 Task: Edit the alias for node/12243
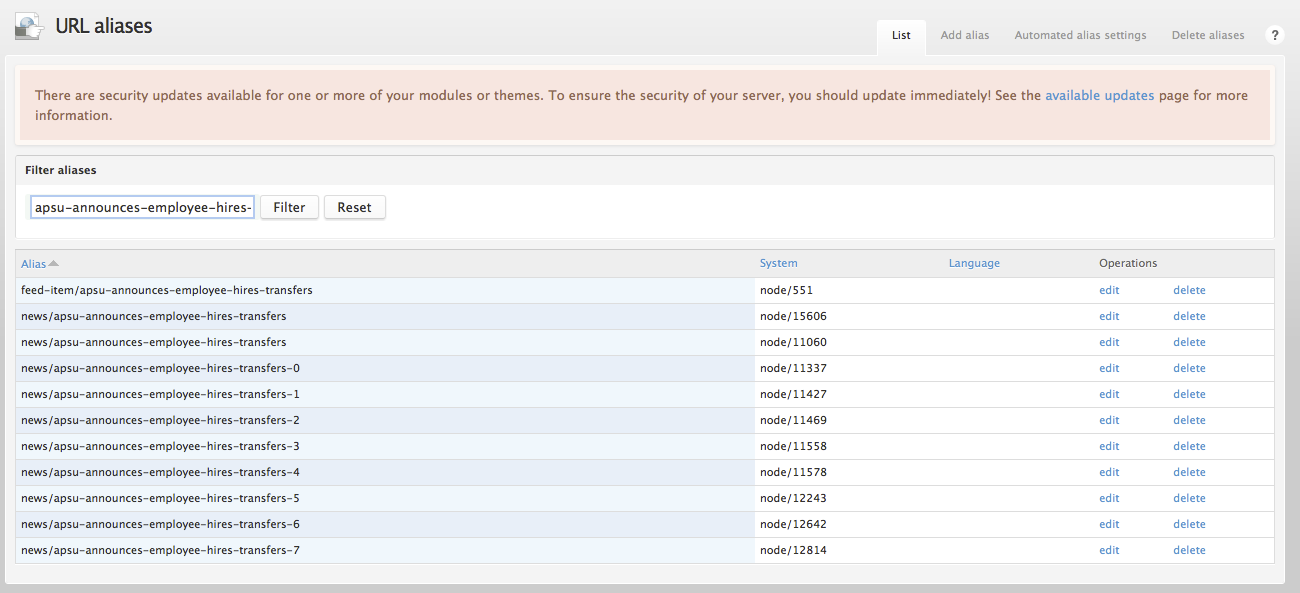point(1108,497)
